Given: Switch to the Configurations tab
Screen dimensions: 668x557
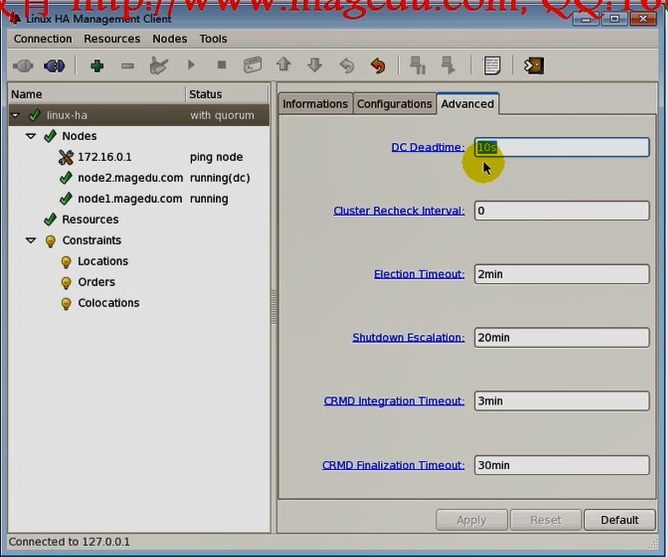Looking at the screenshot, I should 394,103.
